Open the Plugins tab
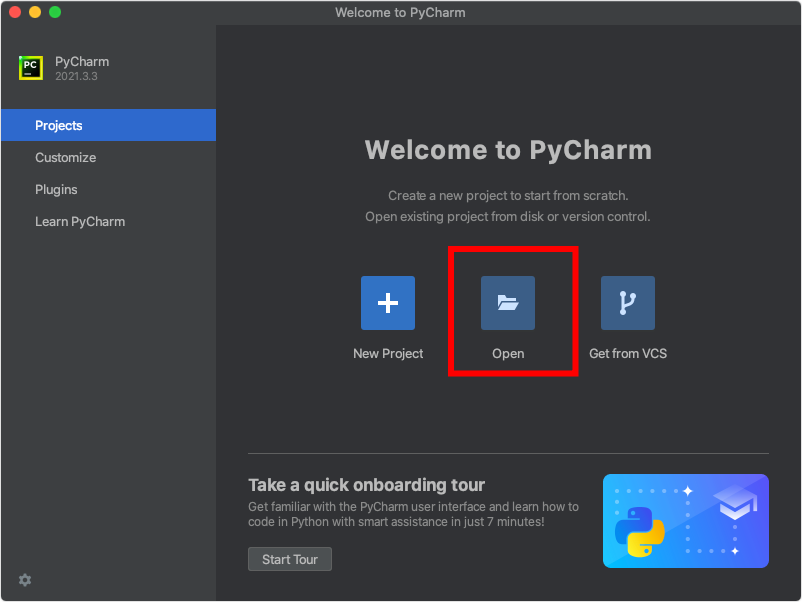The height and width of the screenshot is (602, 802). click(108, 190)
